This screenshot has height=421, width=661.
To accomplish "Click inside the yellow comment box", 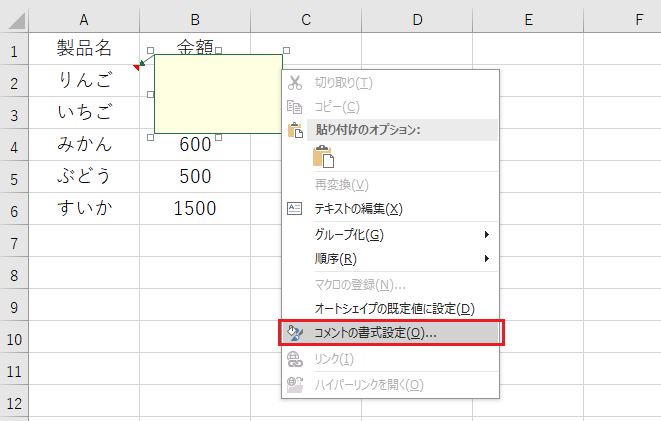I will pyautogui.click(x=218, y=94).
